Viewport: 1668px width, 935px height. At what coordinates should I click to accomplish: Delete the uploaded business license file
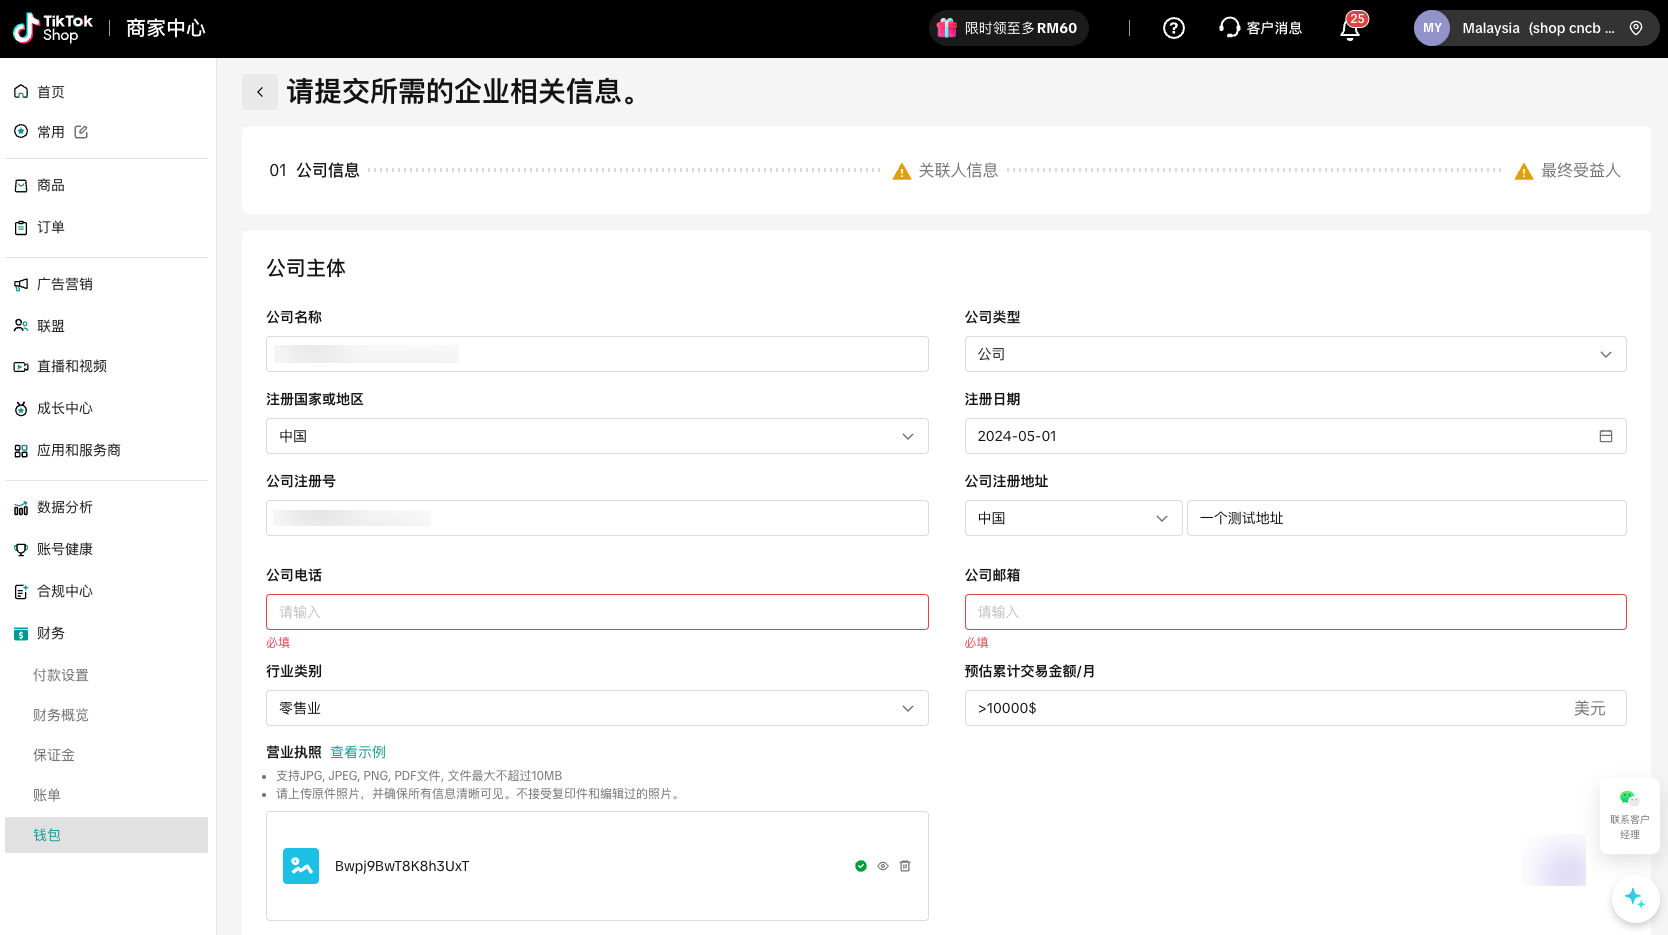click(x=905, y=866)
